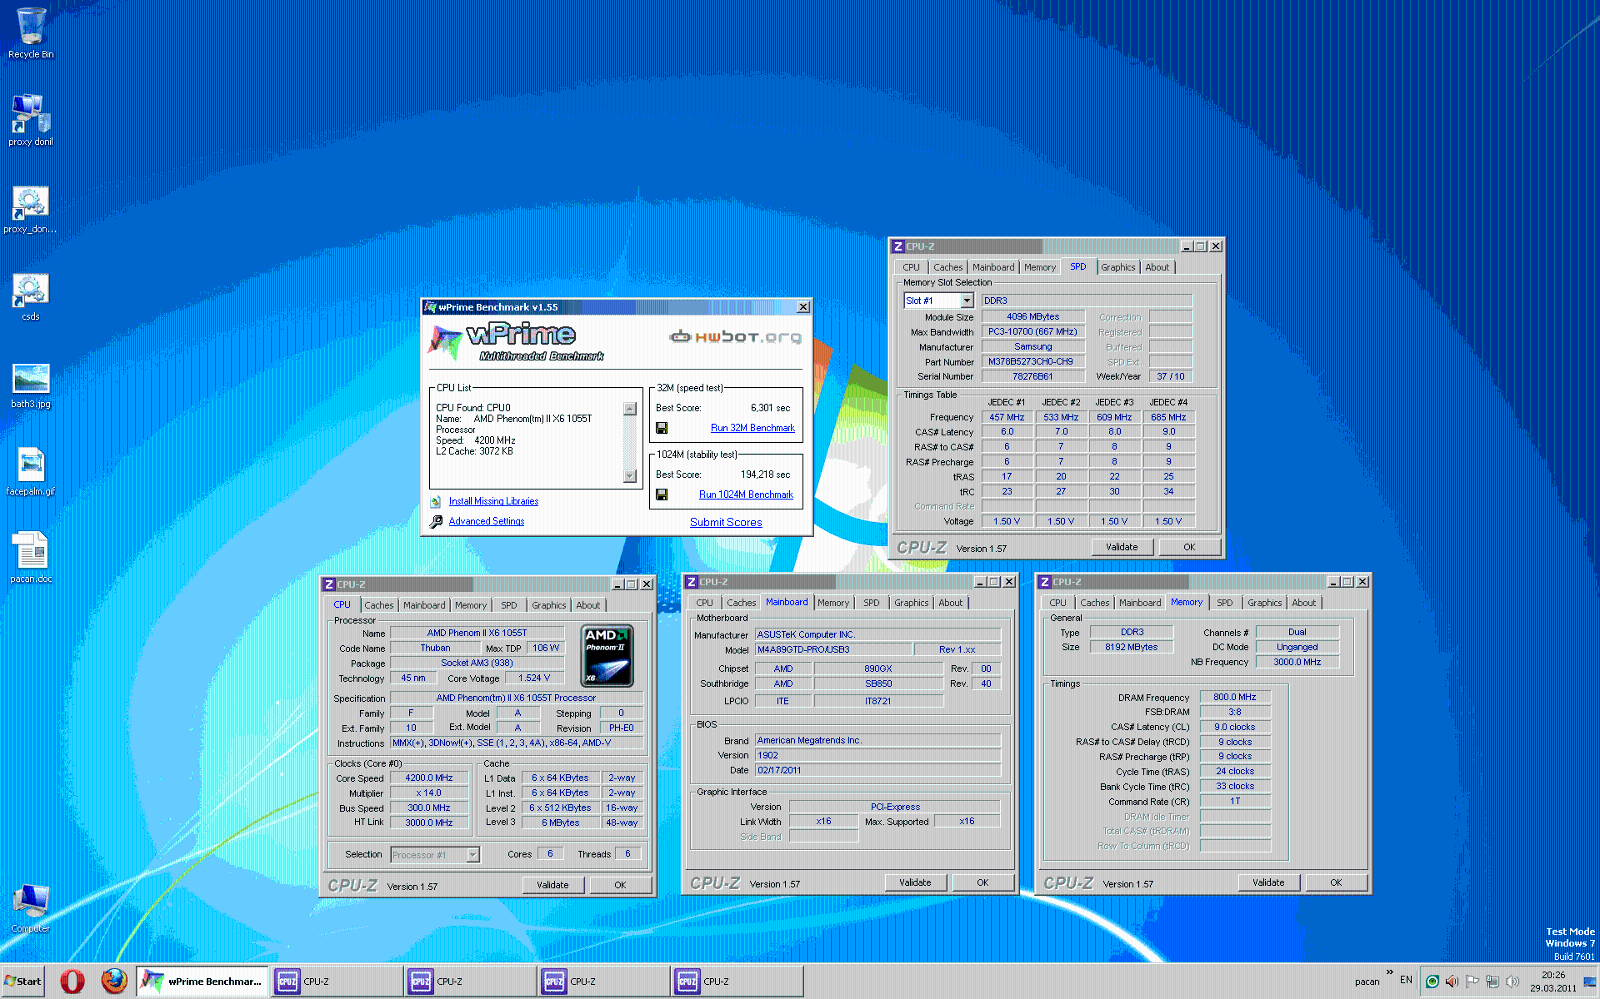
Task: Click Submit Scores link
Action: 726,522
